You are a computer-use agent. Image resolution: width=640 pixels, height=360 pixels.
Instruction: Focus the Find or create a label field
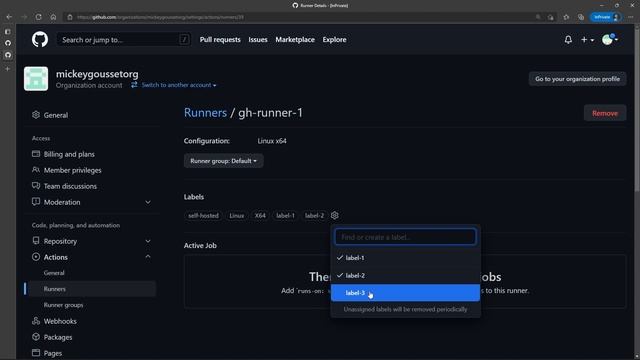click(405, 237)
